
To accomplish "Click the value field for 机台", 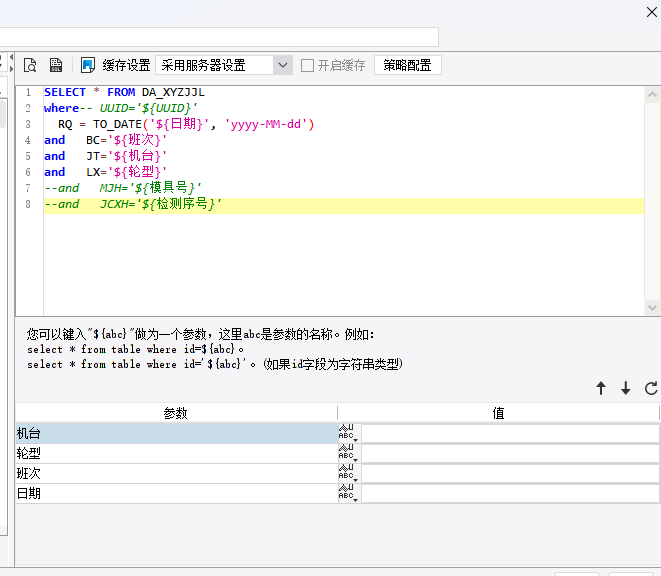I will click(509, 433).
